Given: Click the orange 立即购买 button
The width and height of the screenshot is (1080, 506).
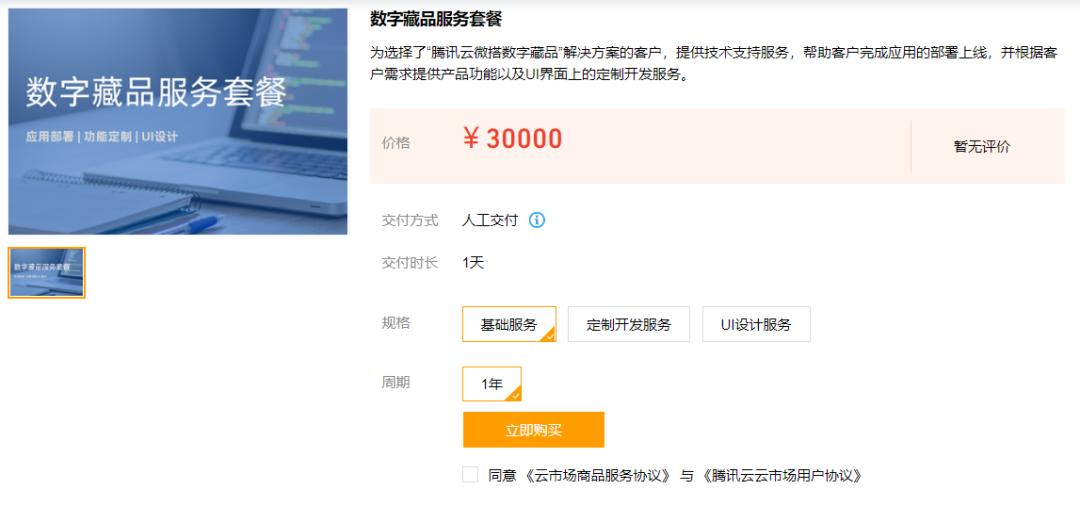Looking at the screenshot, I should coord(534,430).
